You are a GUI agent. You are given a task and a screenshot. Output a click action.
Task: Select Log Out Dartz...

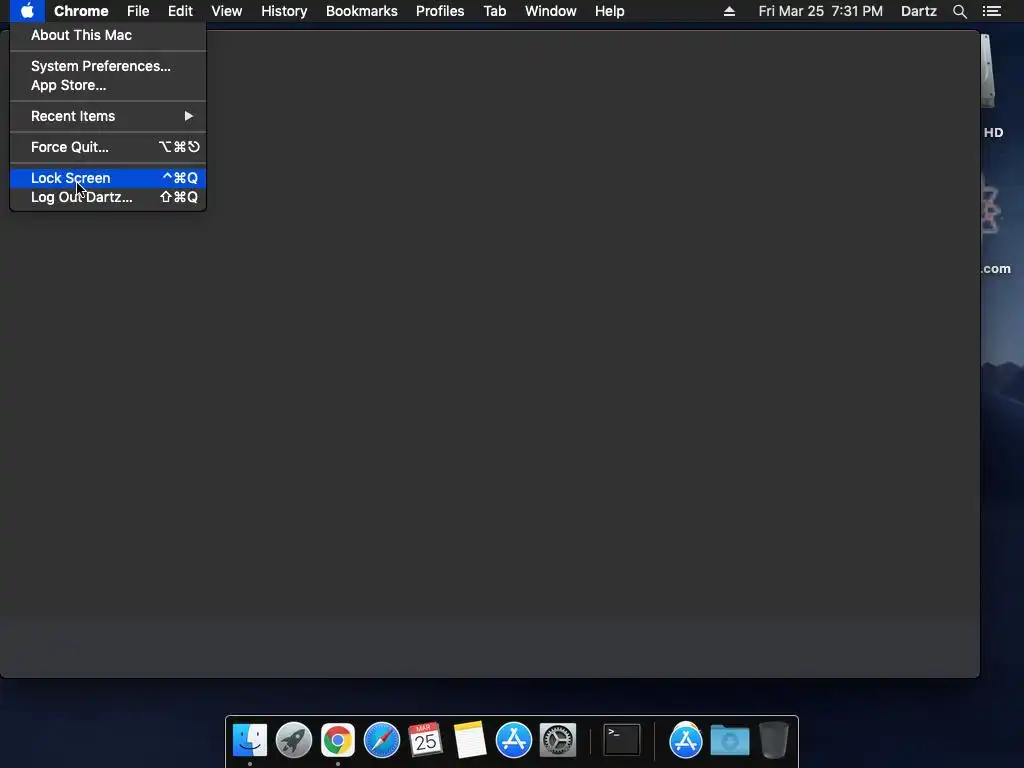click(x=108, y=197)
